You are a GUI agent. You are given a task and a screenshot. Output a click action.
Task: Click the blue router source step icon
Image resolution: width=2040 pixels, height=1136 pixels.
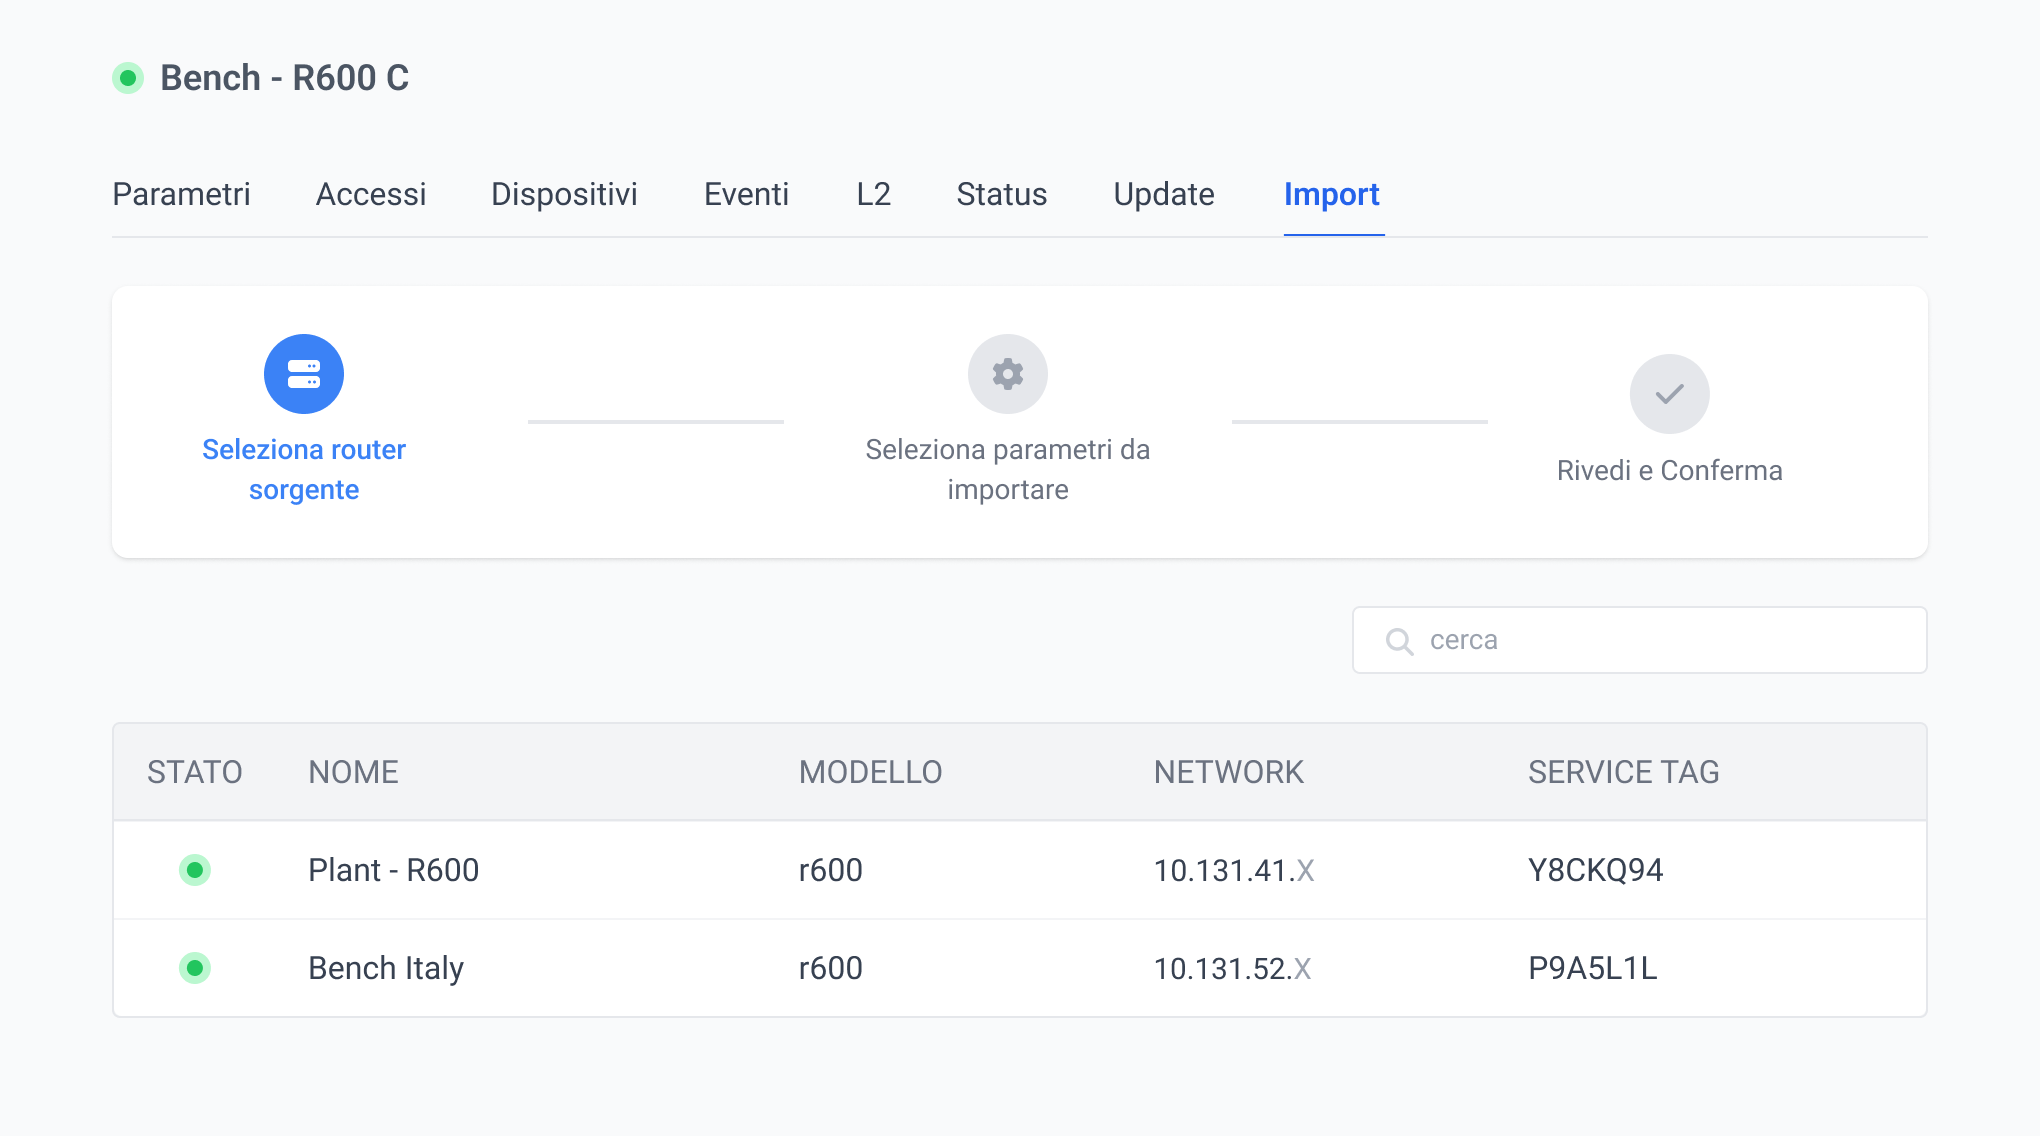point(304,374)
